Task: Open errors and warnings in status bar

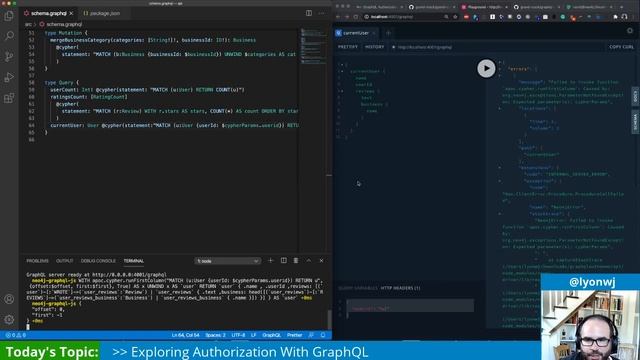Action: tap(16, 335)
